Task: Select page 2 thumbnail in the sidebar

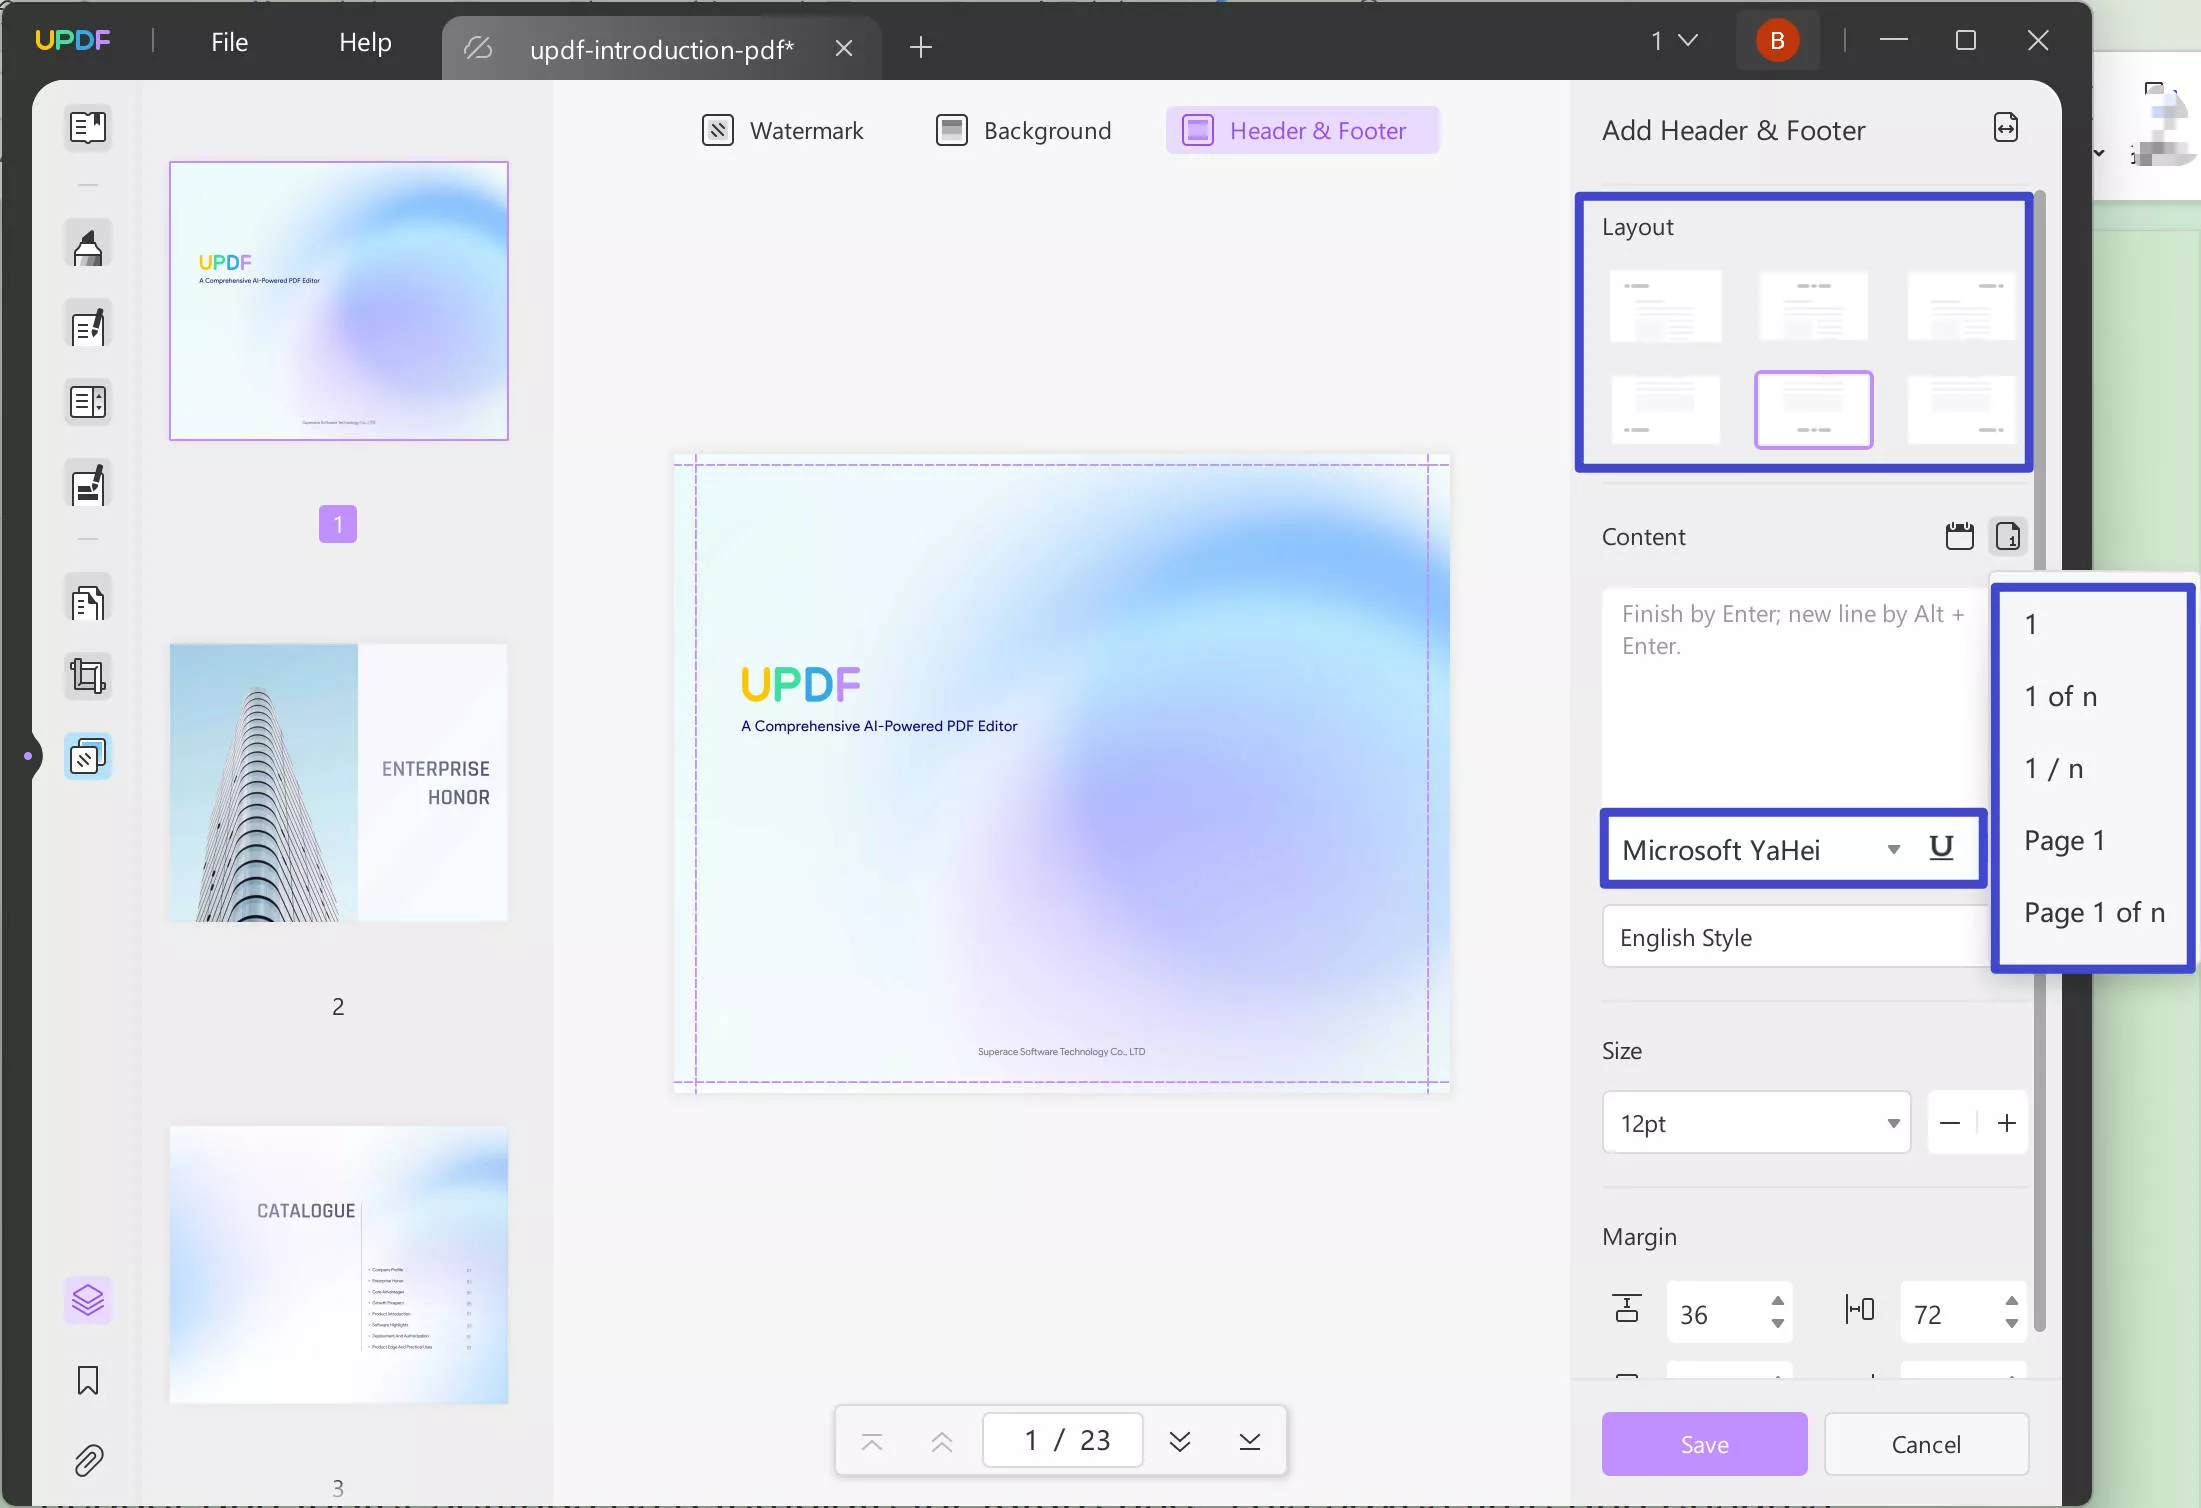Action: pyautogui.click(x=338, y=783)
